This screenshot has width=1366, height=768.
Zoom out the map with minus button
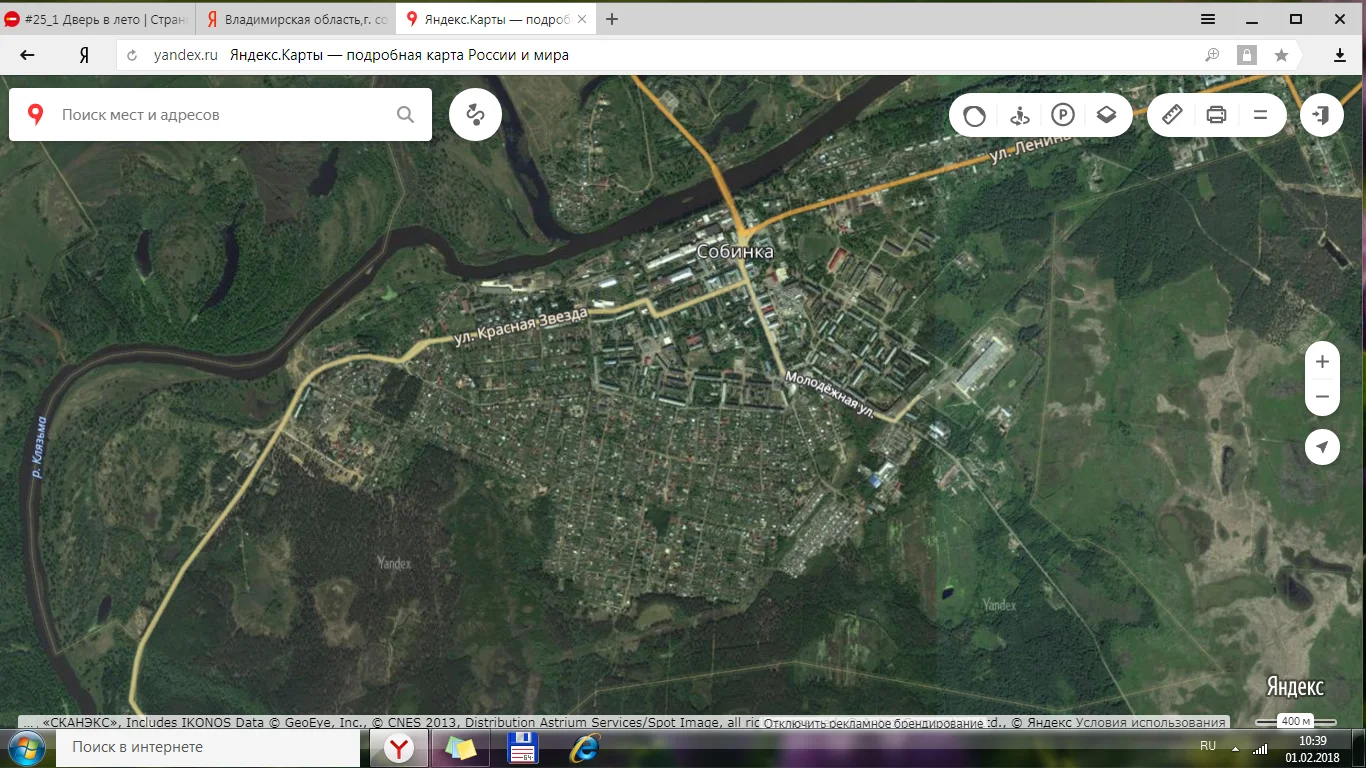tap(1322, 397)
